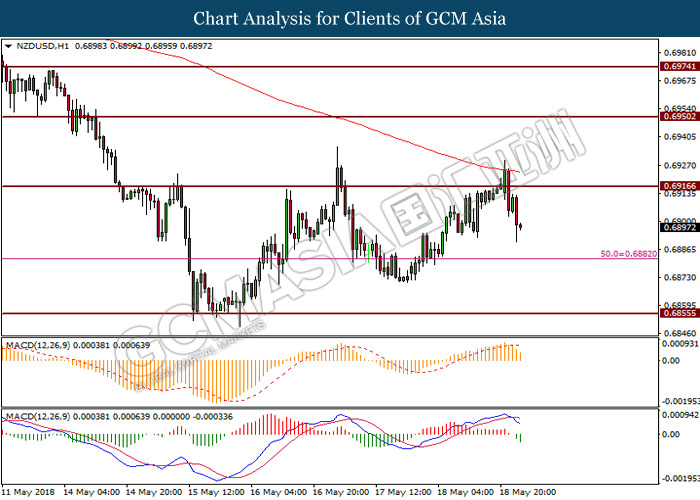The width and height of the screenshot is (700, 500).
Task: Click the 0.69405 price axis value
Action: pos(680,137)
